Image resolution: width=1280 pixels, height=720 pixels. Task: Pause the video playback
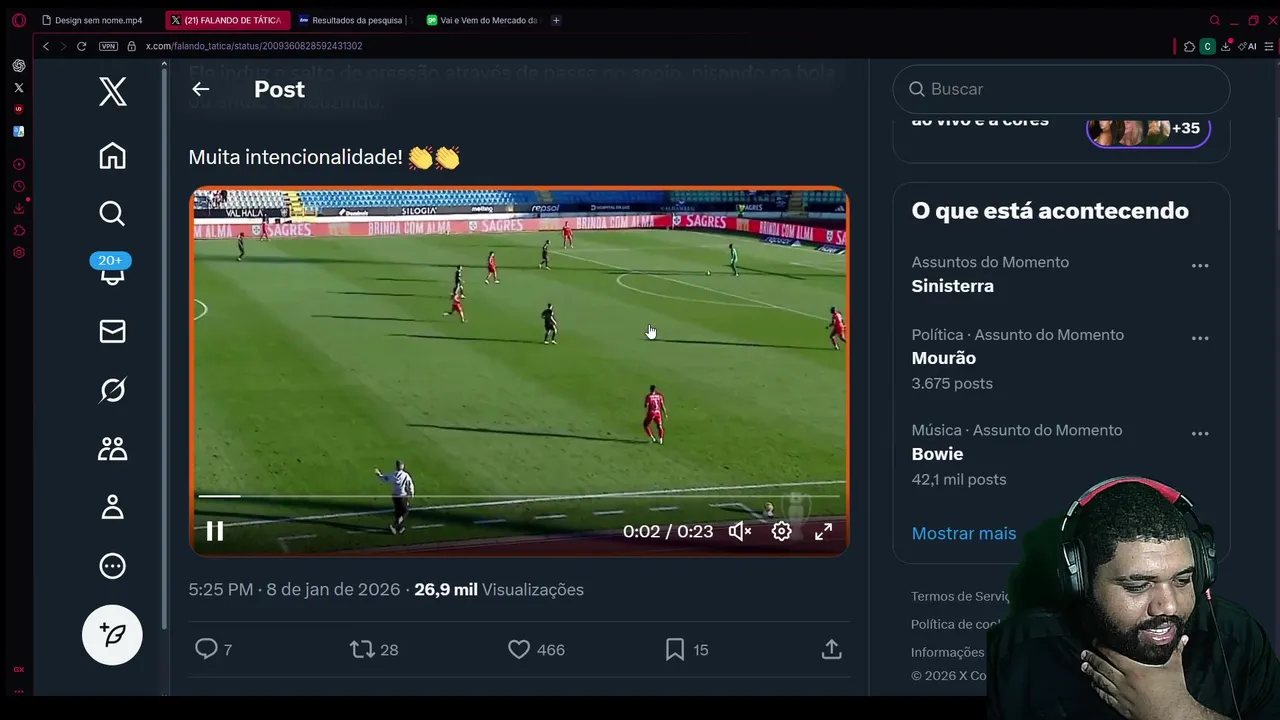tap(215, 531)
